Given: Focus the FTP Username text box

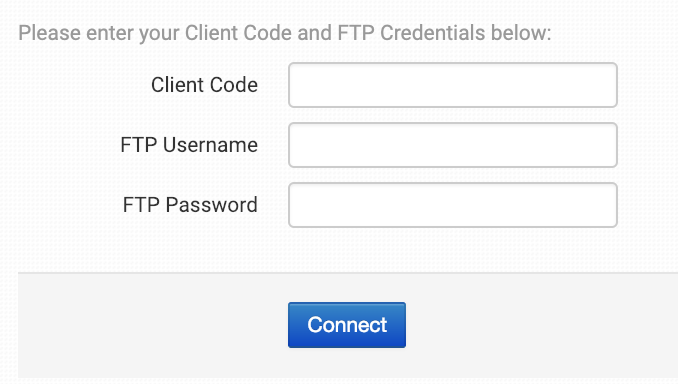Looking at the screenshot, I should coord(453,145).
